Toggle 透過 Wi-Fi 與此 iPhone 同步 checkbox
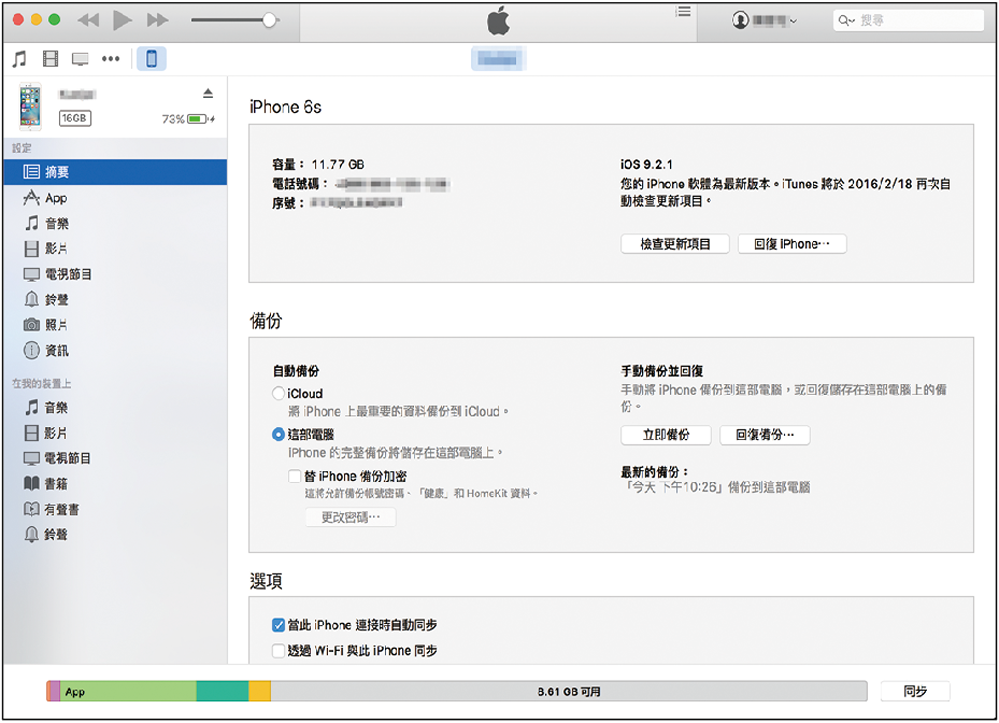Viewport: 999px width, 723px height. (278, 650)
